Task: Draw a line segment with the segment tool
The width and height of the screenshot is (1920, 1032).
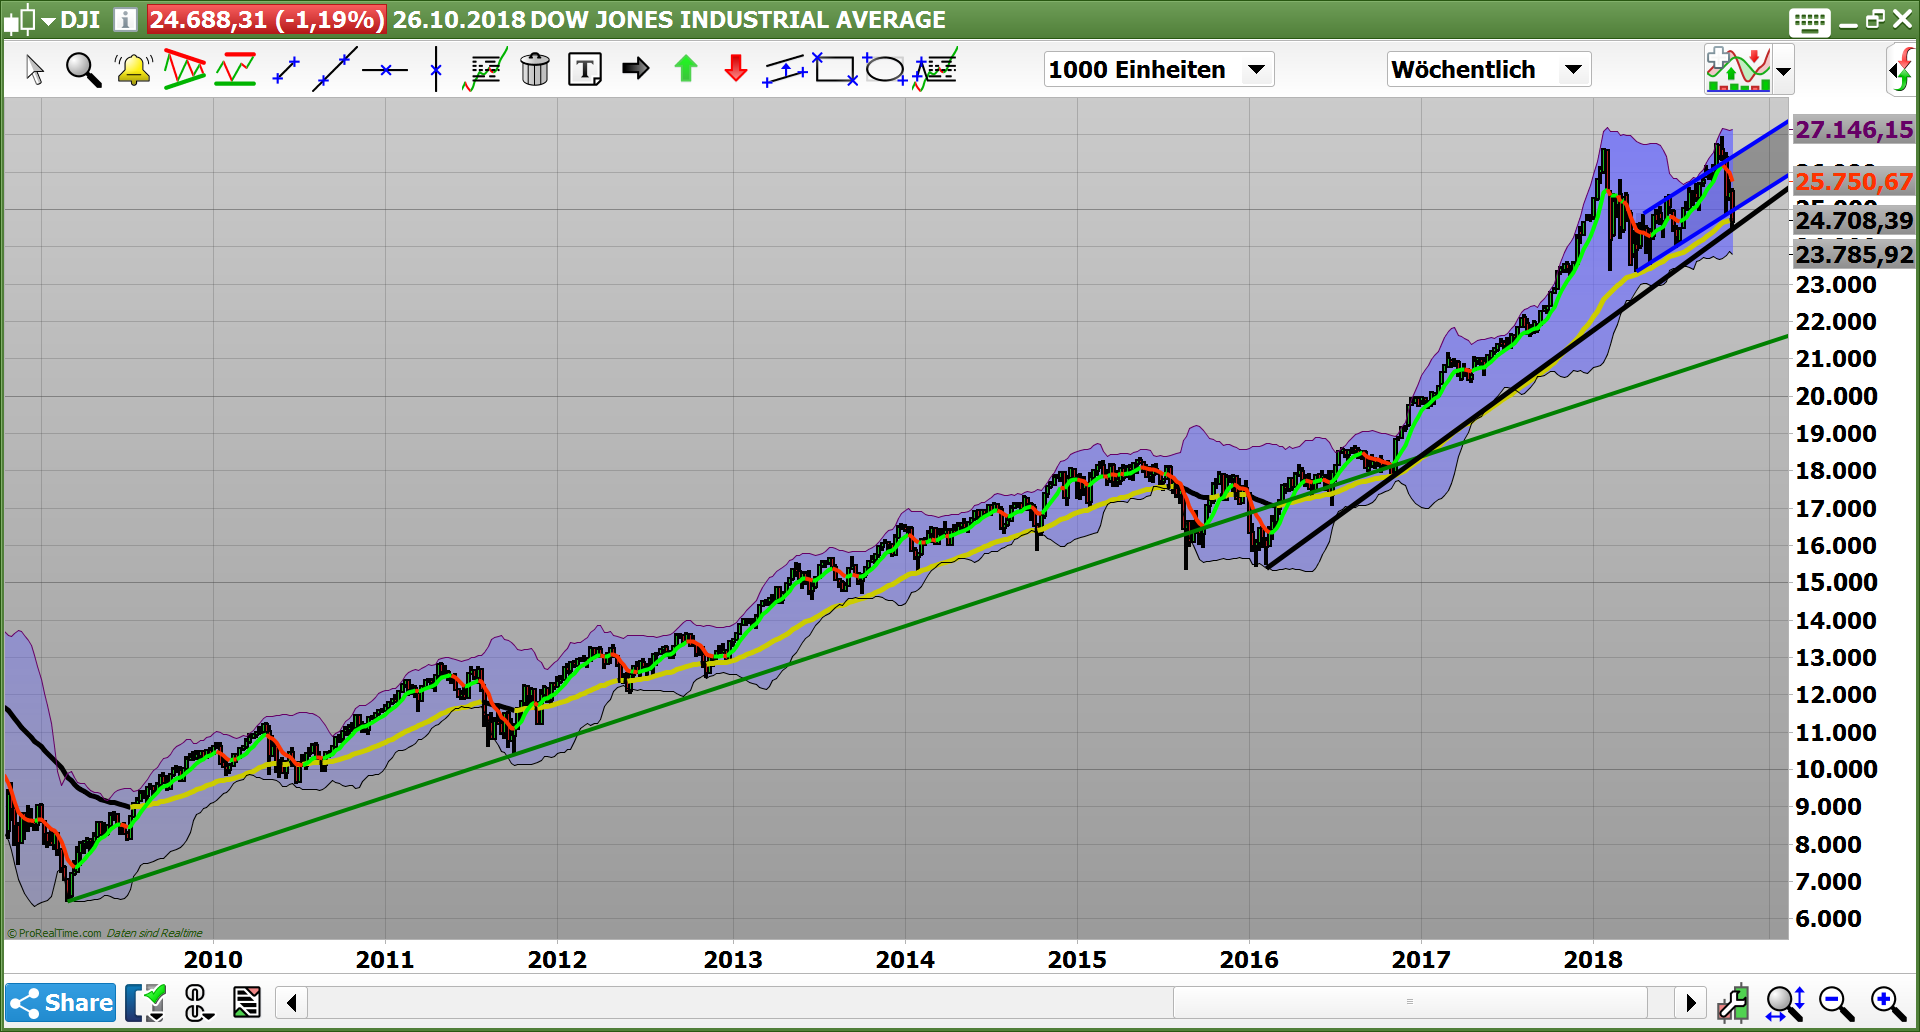Action: tap(286, 70)
